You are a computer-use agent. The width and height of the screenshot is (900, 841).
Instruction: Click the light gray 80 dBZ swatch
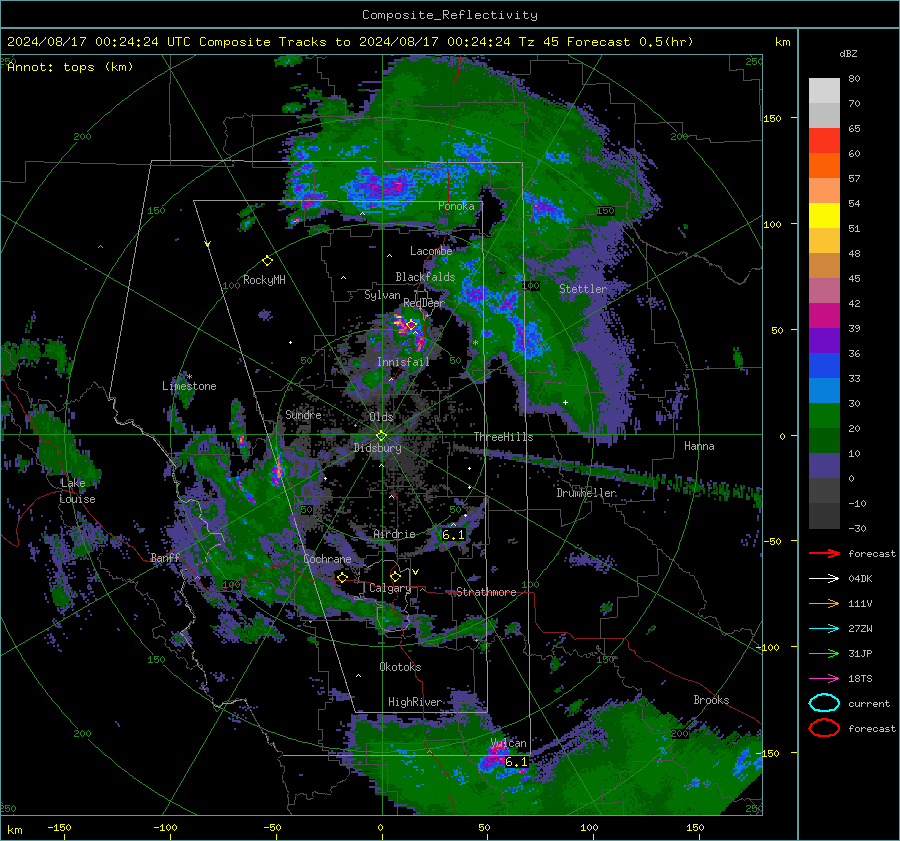click(824, 91)
